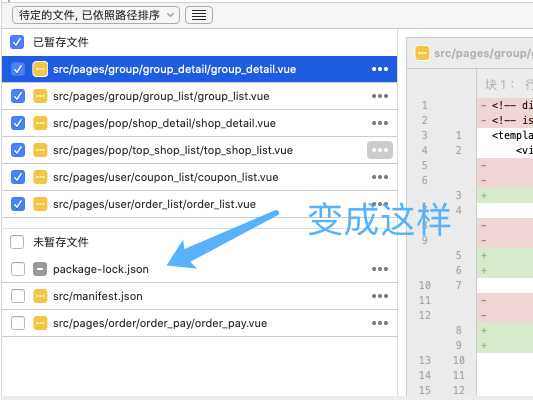Select src/pages/group/group_list/group_list.vue file
The image size is (533, 400).
click(200, 96)
